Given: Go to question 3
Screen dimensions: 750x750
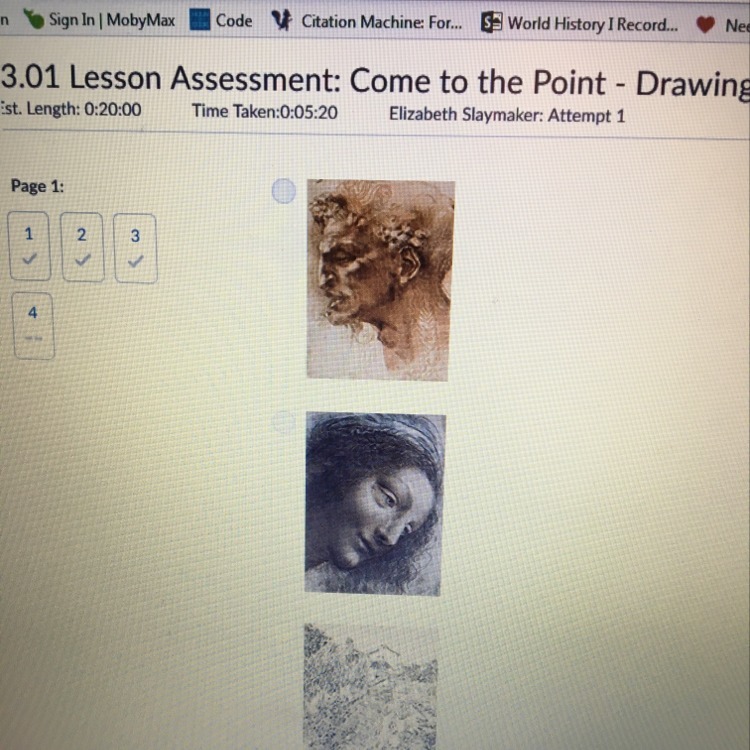Looking at the screenshot, I should 135,248.
